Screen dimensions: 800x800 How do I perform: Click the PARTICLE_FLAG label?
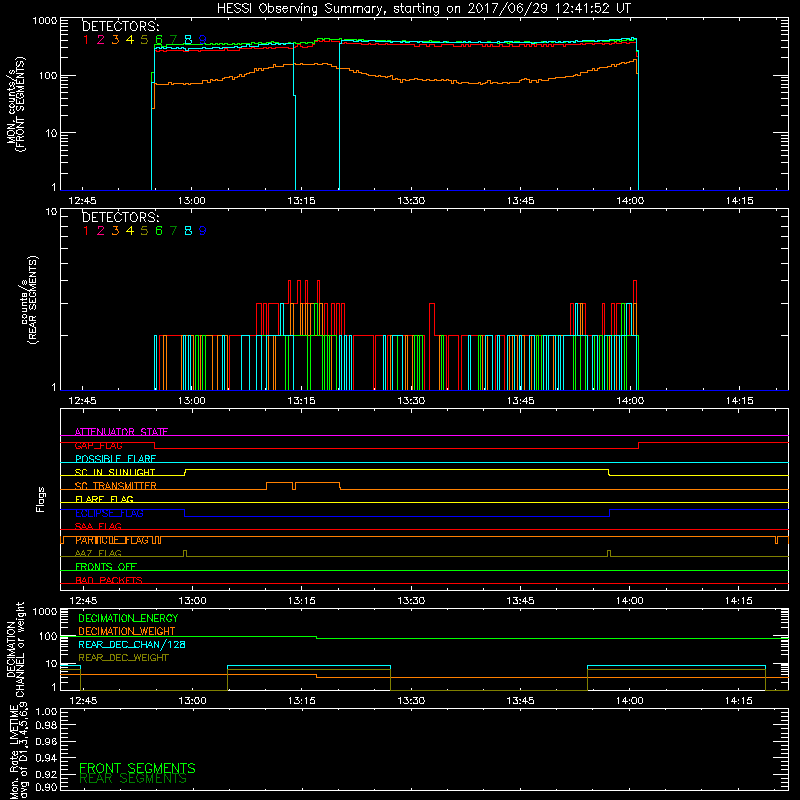(x=112, y=540)
